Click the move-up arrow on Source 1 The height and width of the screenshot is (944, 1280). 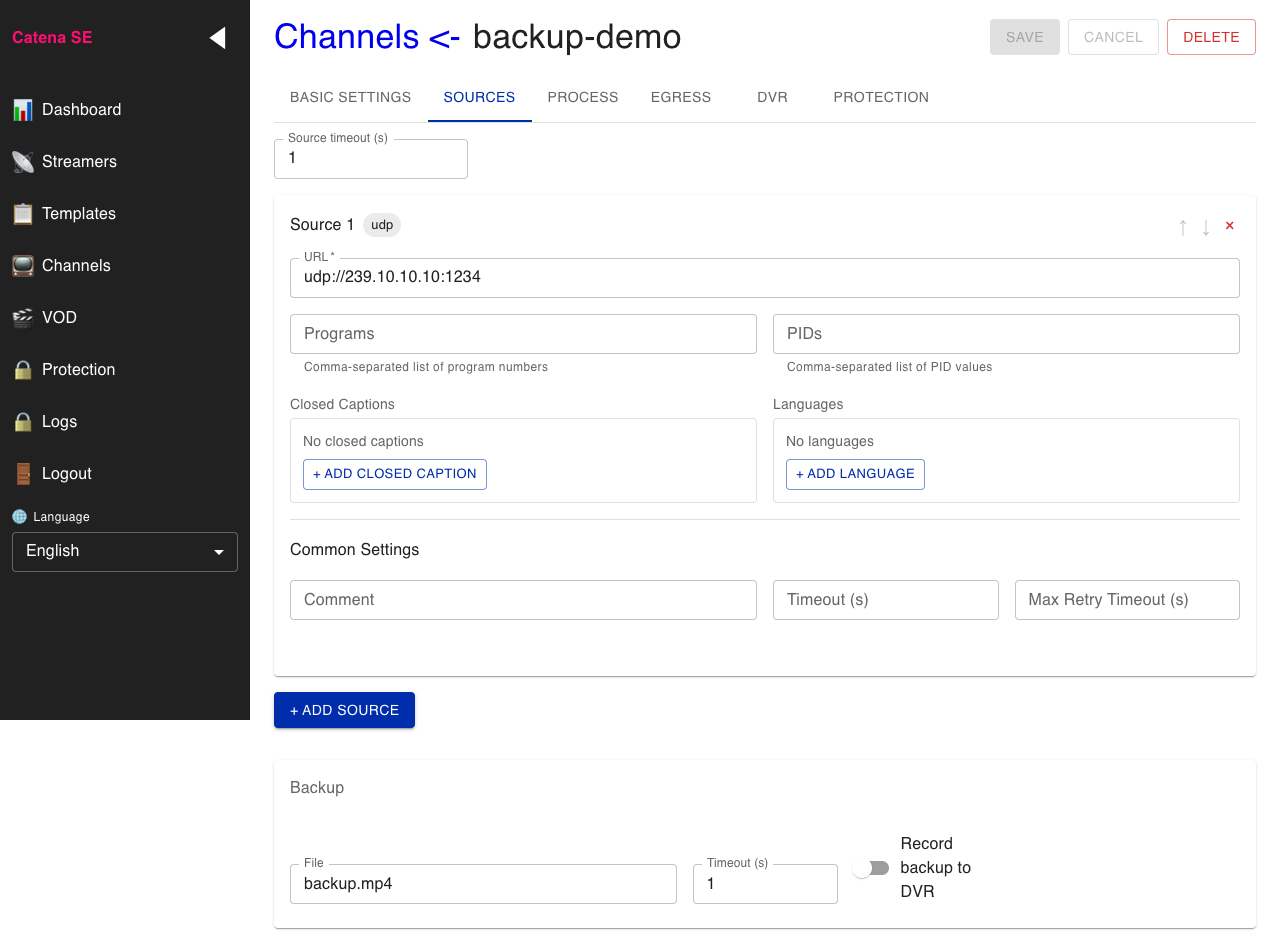tap(1183, 227)
